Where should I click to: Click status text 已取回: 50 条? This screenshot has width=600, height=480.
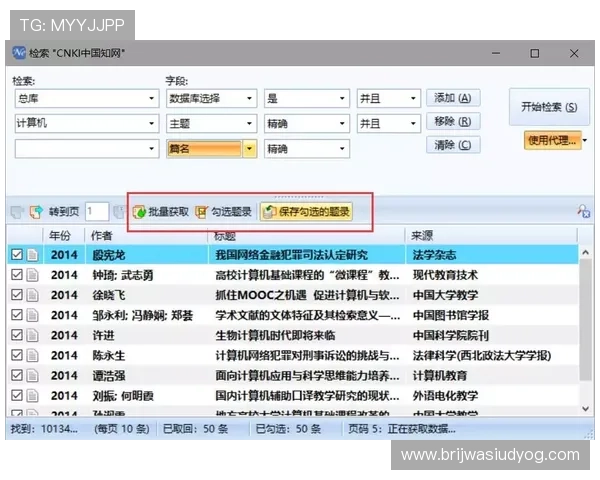[x=196, y=429]
